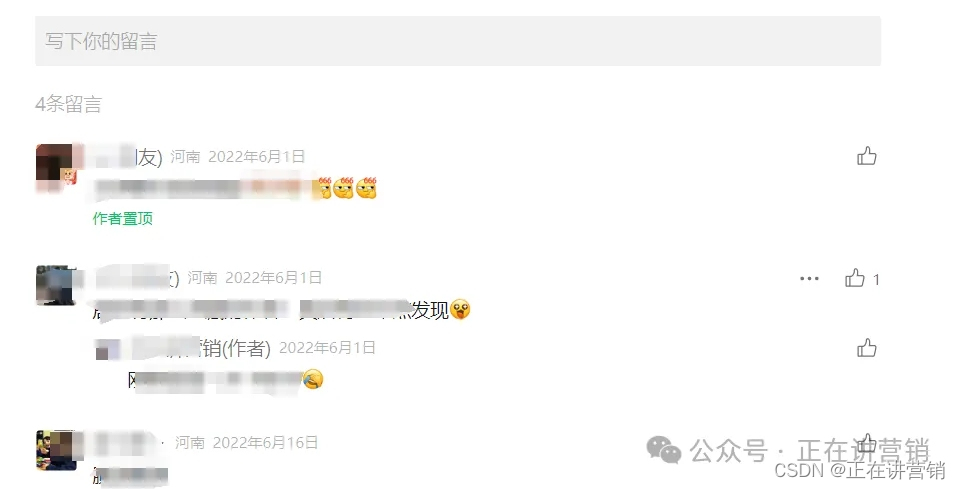Image resolution: width=960 pixels, height=489 pixels.
Task: Open the second commenter's avatar
Action: click(55, 285)
